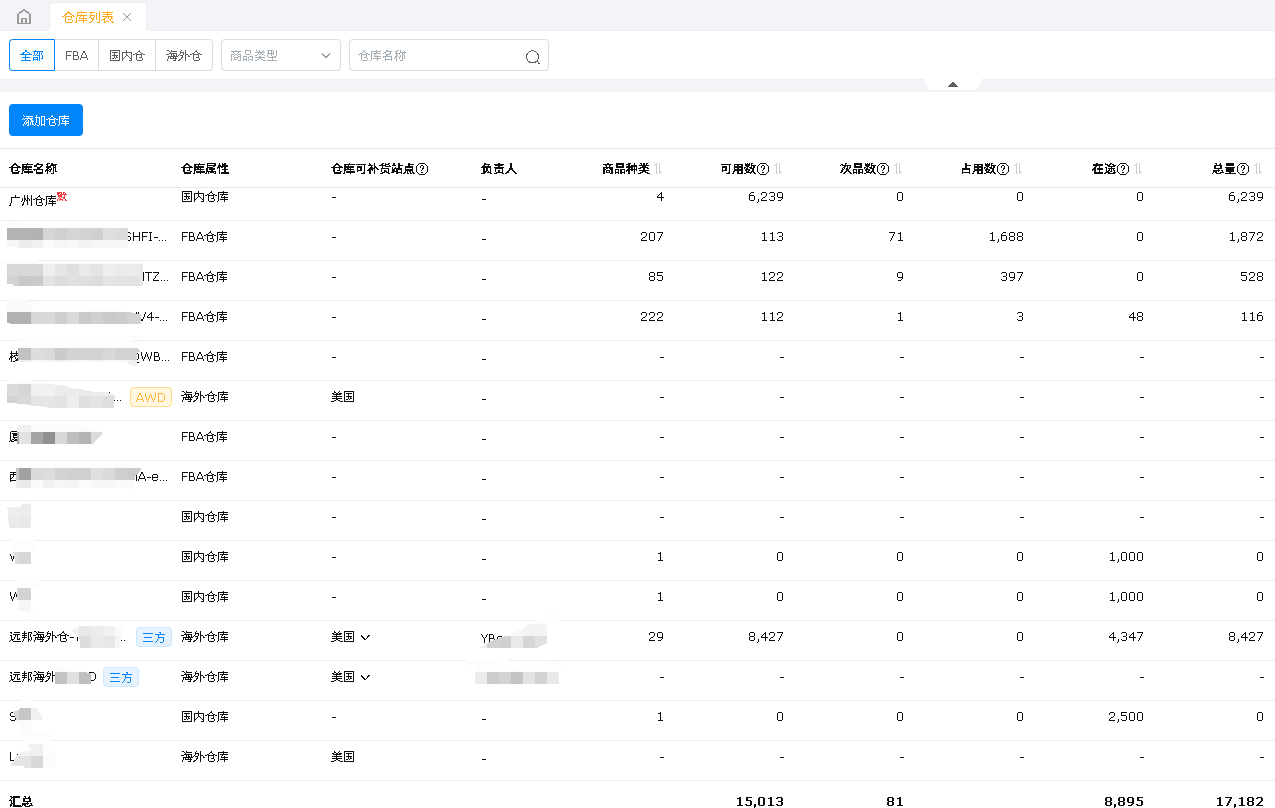This screenshot has width=1275, height=808.
Task: Open the 商品类型 dropdown
Action: coord(280,56)
